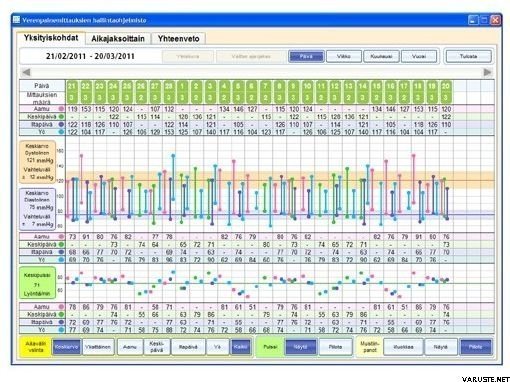The image size is (510, 382).
Task: Toggle pulse Näytä show button
Action: click(300, 347)
